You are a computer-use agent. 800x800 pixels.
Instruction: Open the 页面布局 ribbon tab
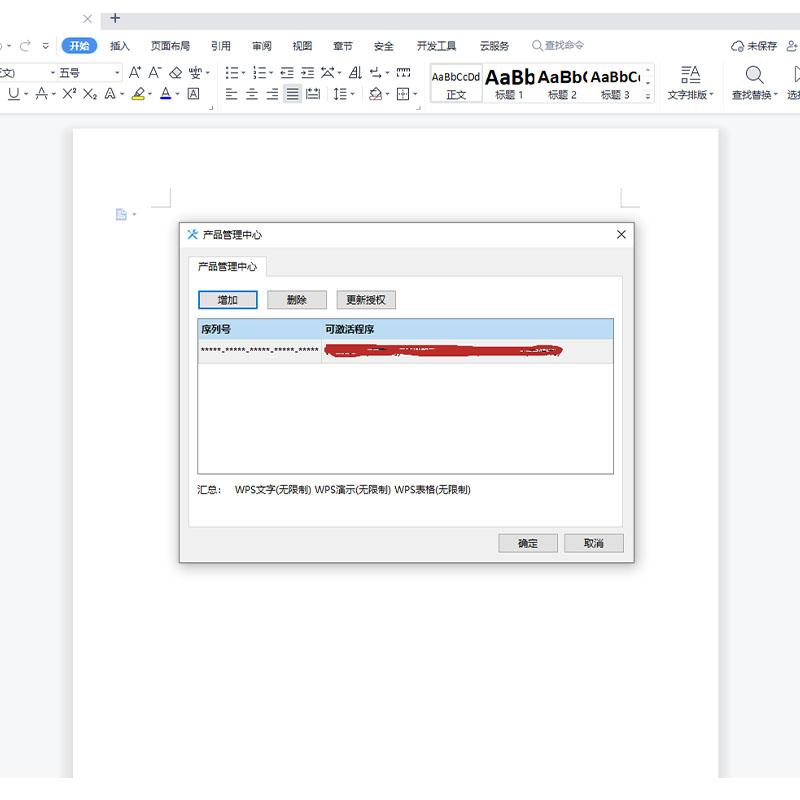(170, 46)
